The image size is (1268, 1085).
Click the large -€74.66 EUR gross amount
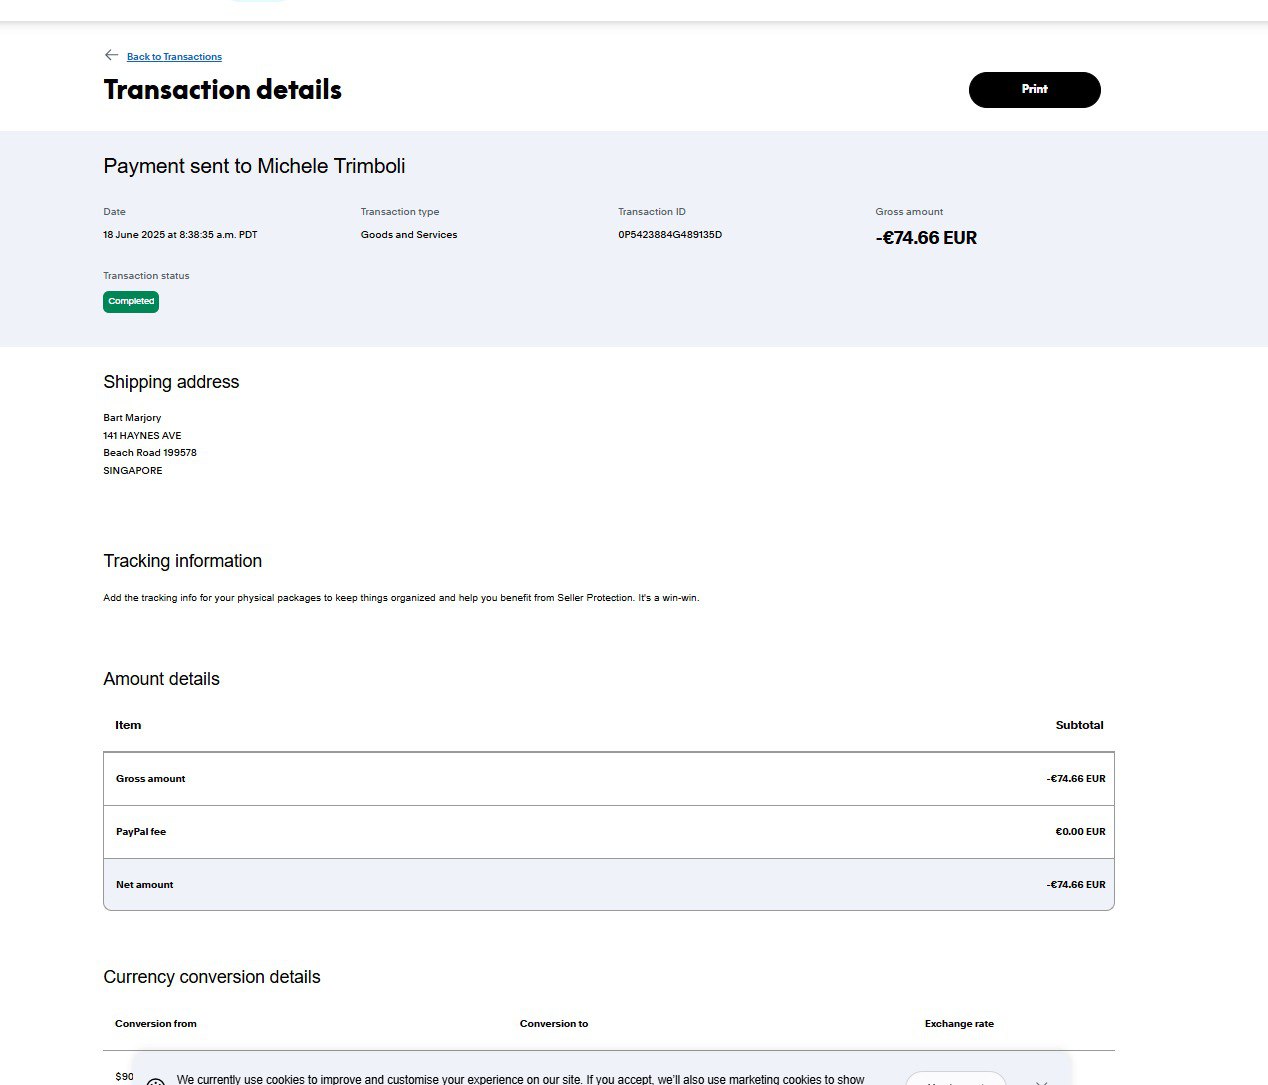point(926,238)
